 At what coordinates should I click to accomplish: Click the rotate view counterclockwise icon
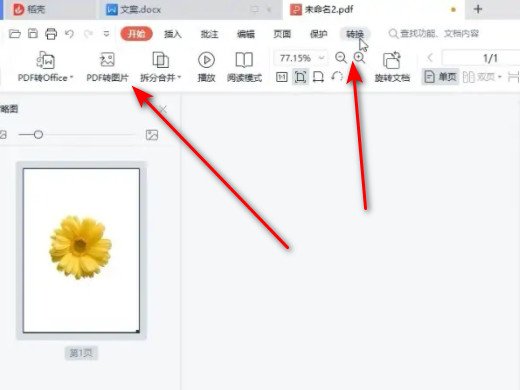click(337, 77)
